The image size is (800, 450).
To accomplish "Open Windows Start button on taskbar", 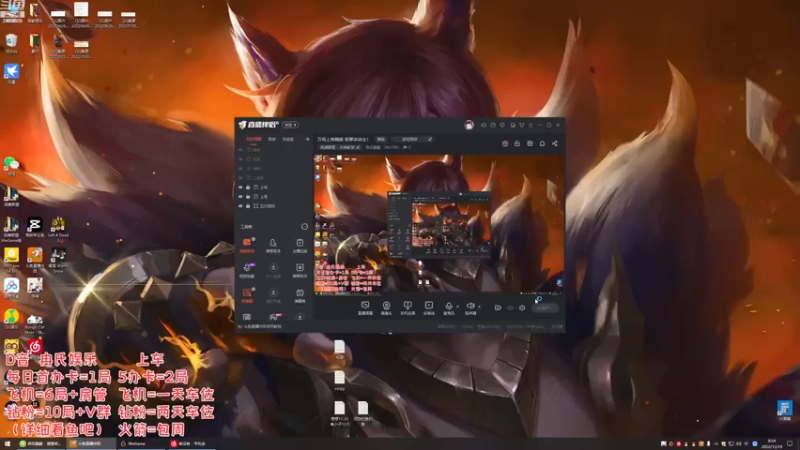I will pos(7,444).
